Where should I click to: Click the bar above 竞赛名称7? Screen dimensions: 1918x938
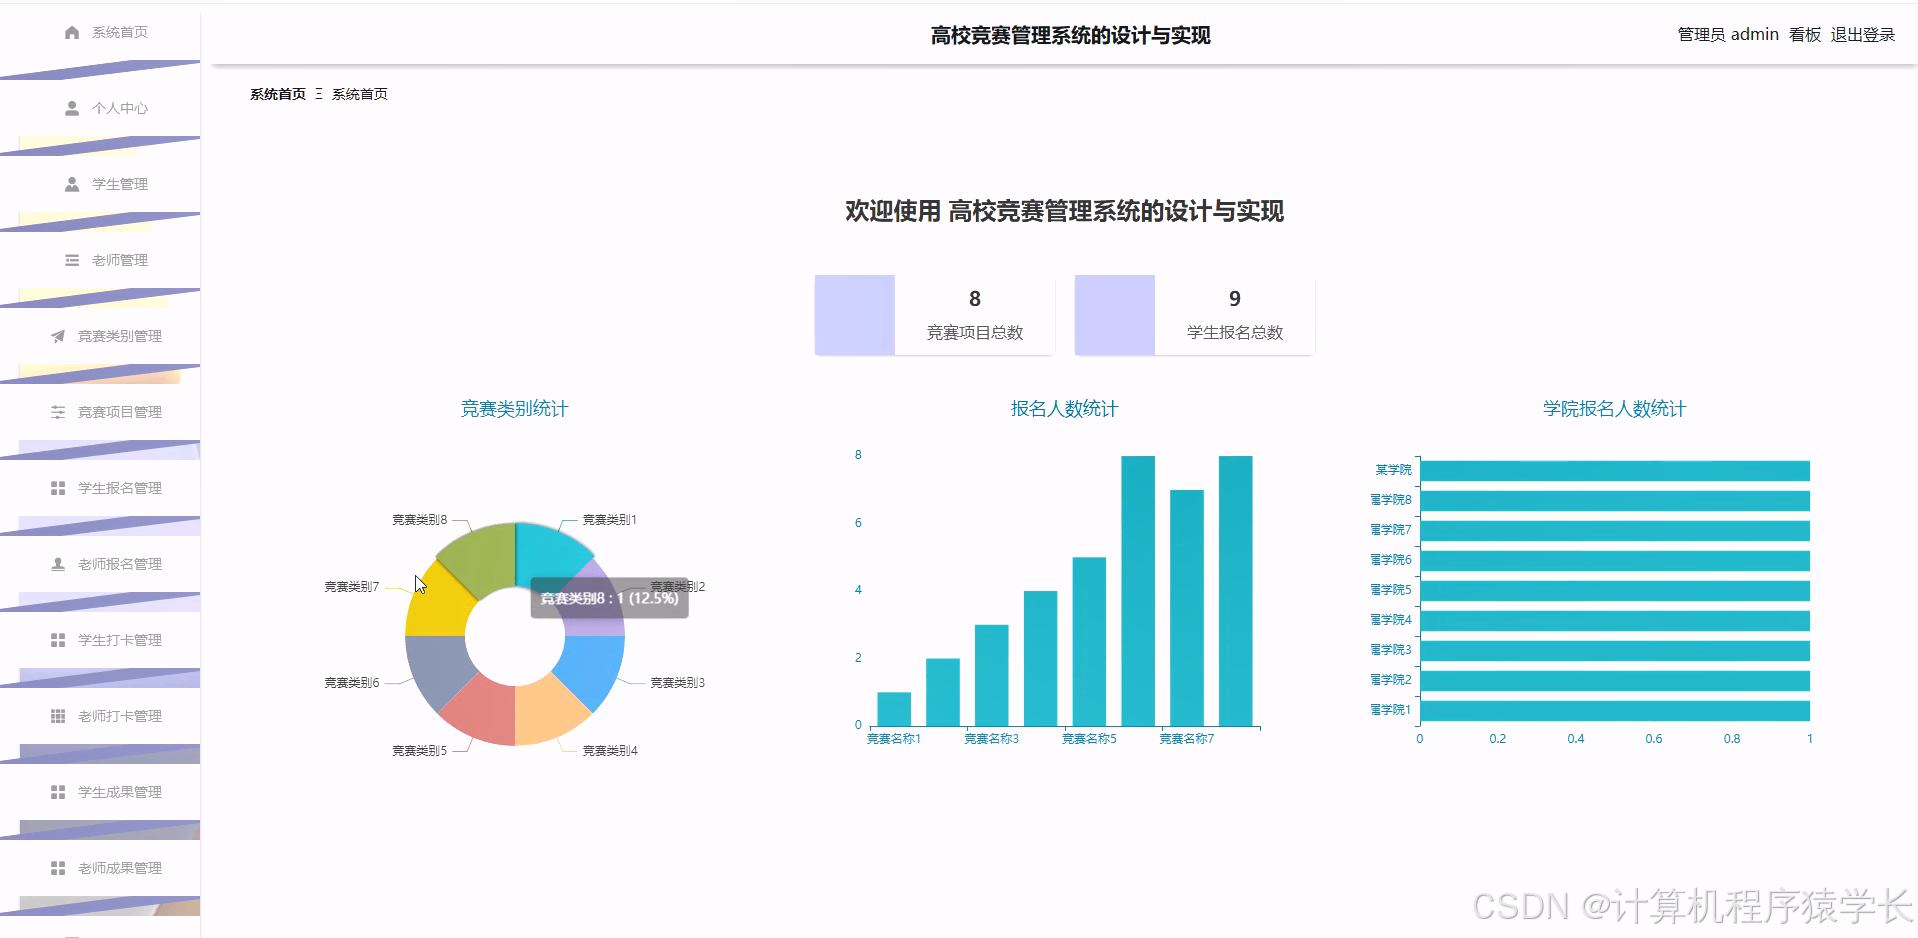[x=1187, y=608]
